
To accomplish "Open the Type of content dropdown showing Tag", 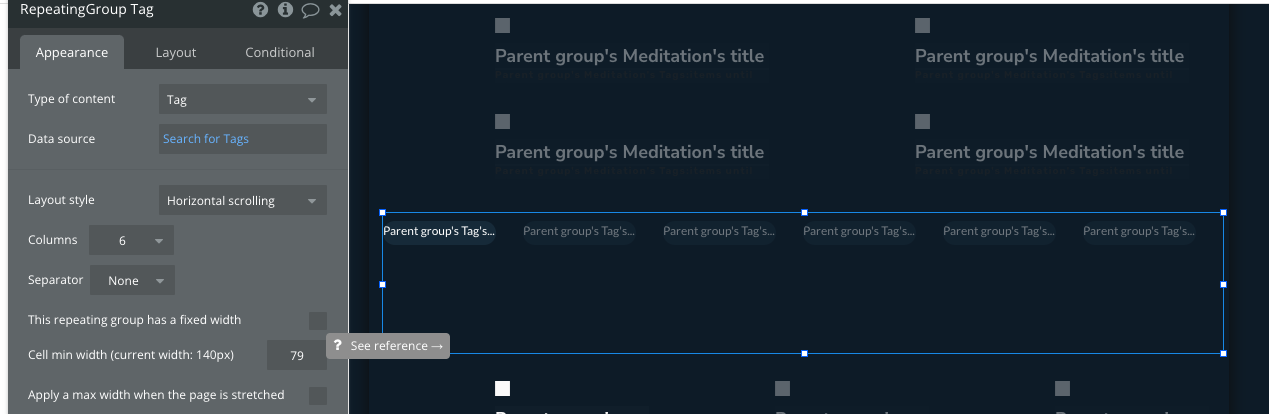I will 243,100.
